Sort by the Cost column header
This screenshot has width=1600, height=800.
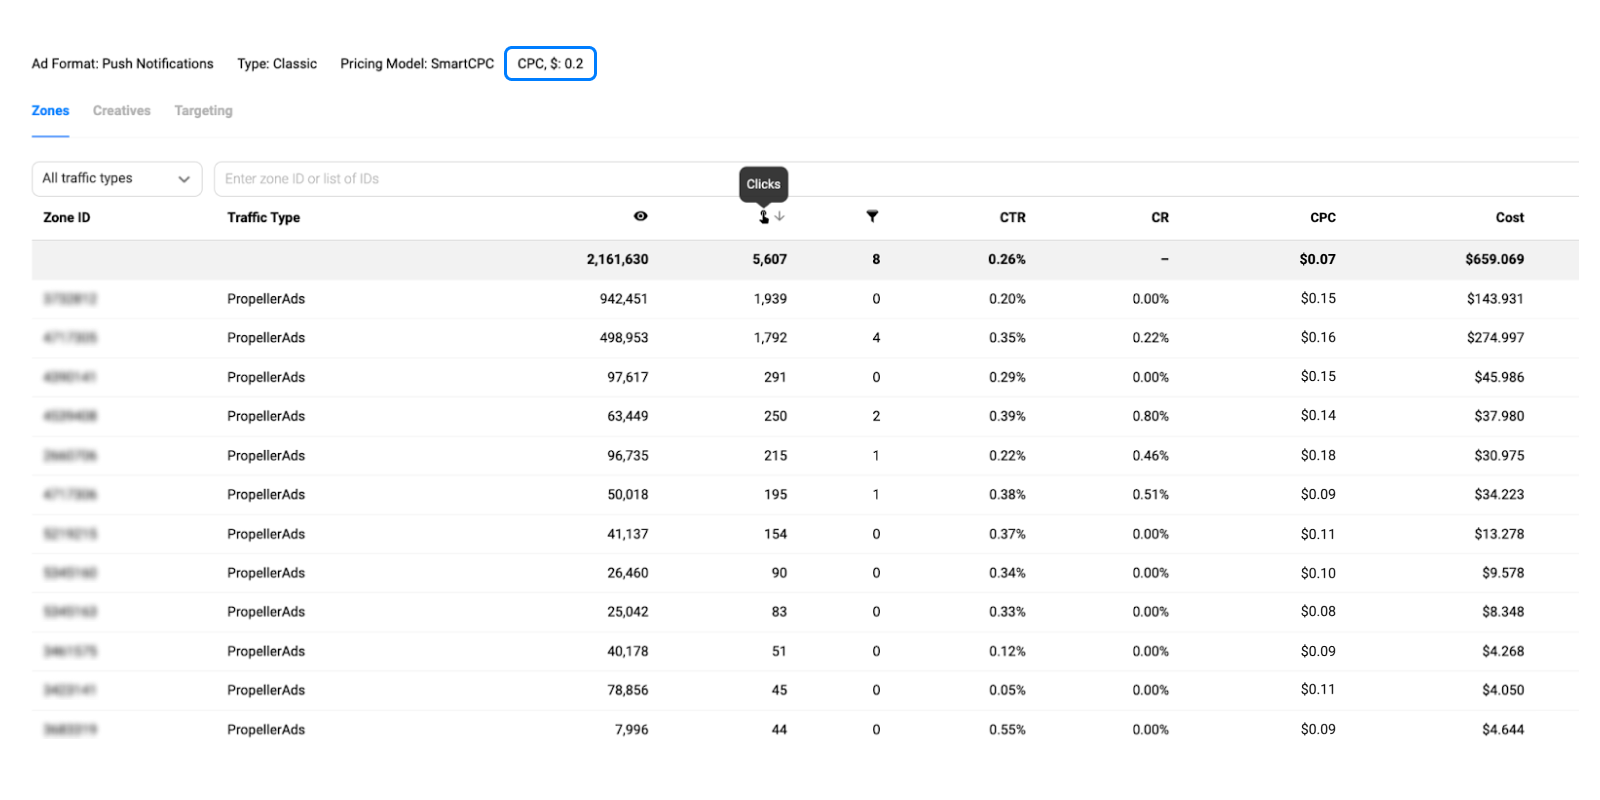[1509, 218]
